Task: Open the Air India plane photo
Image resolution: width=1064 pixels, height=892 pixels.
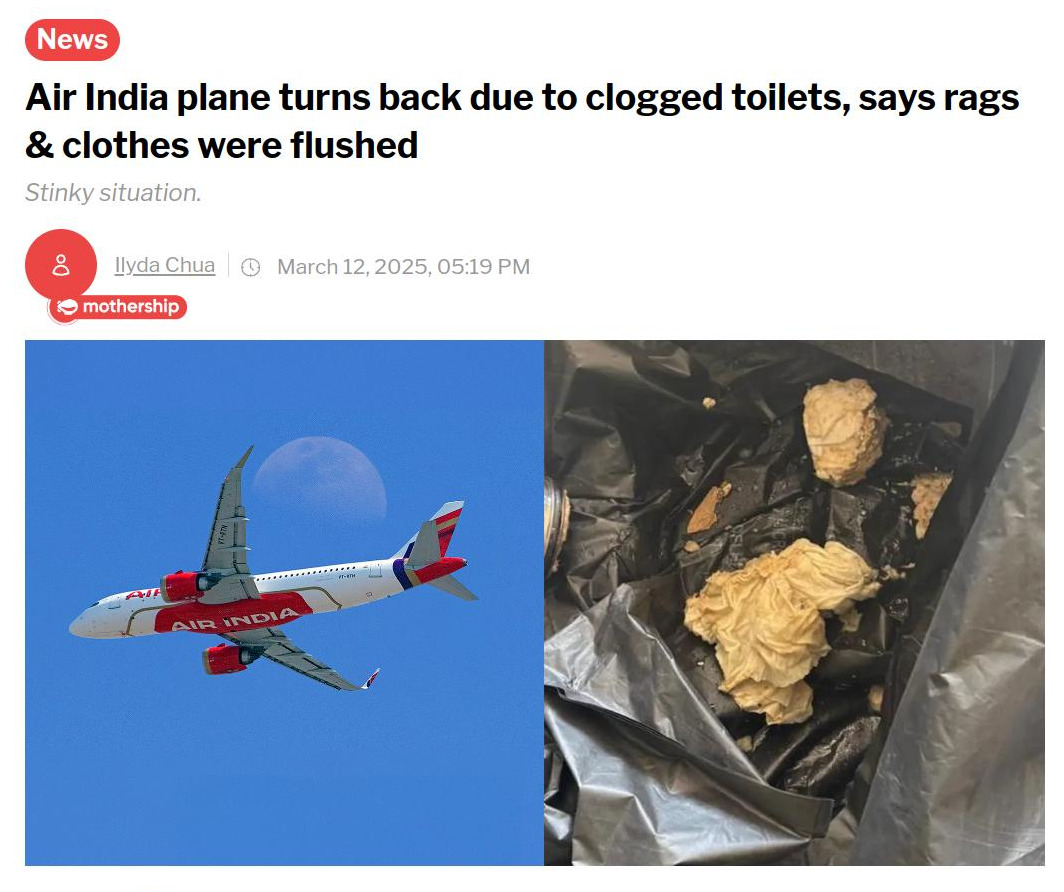Action: point(284,602)
